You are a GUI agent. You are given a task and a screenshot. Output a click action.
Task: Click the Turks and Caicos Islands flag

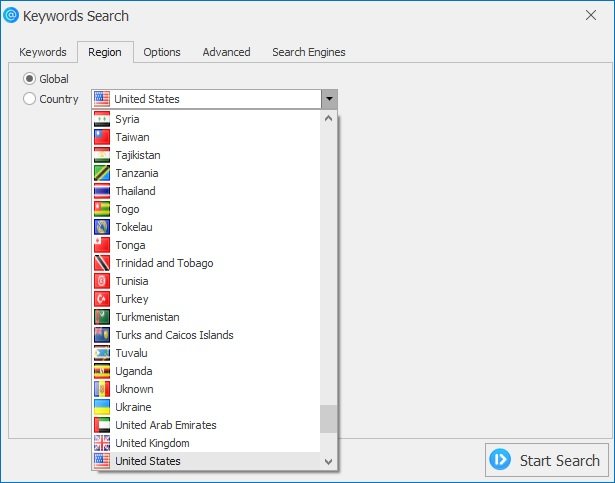pyautogui.click(x=102, y=335)
